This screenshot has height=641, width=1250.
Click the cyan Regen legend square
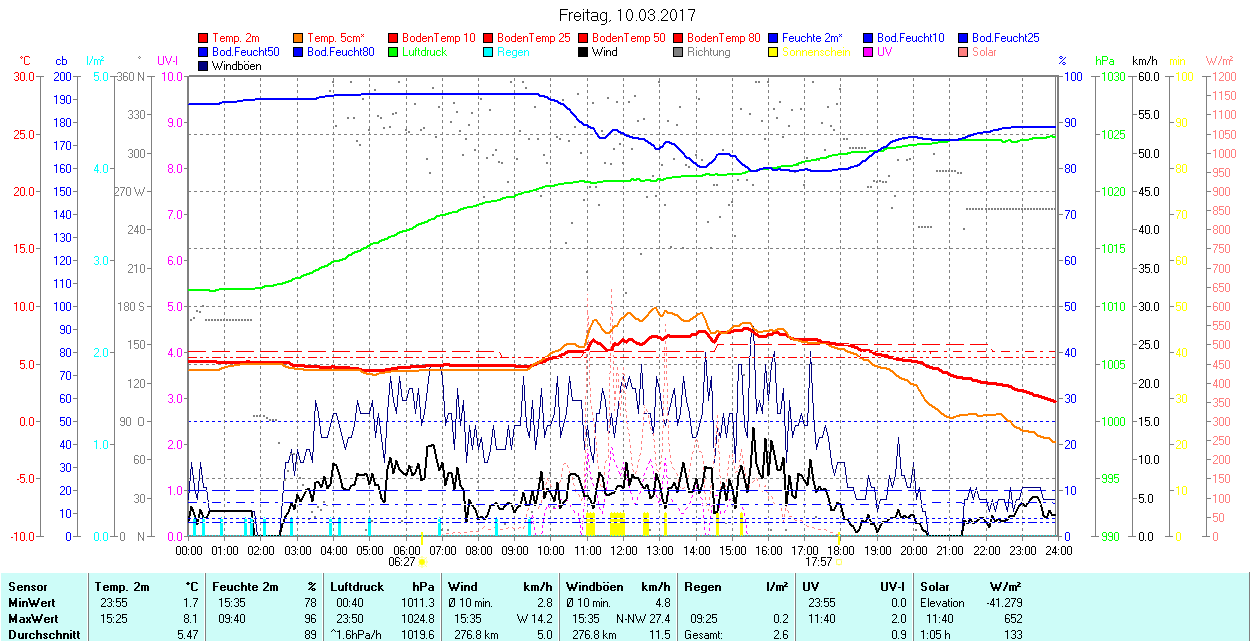489,52
